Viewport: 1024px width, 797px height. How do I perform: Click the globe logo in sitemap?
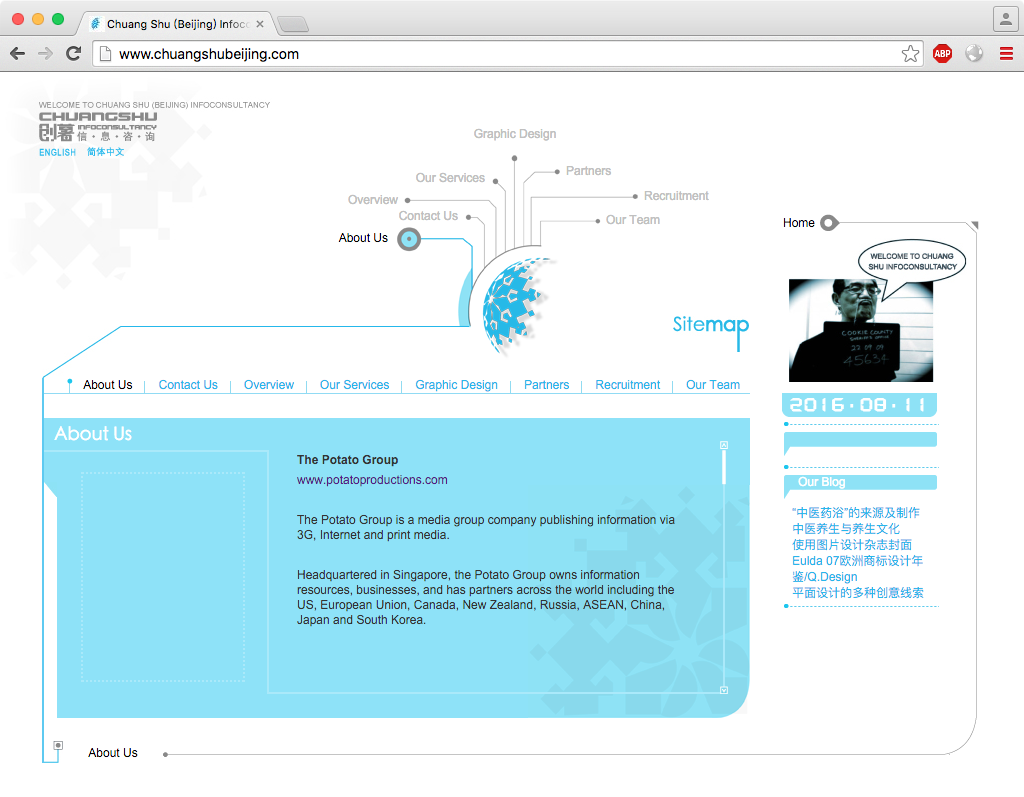tap(515, 304)
